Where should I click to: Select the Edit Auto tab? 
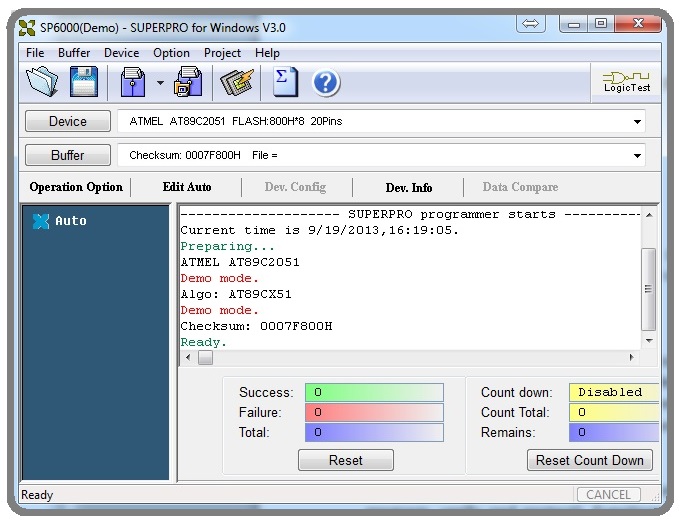pyautogui.click(x=187, y=187)
